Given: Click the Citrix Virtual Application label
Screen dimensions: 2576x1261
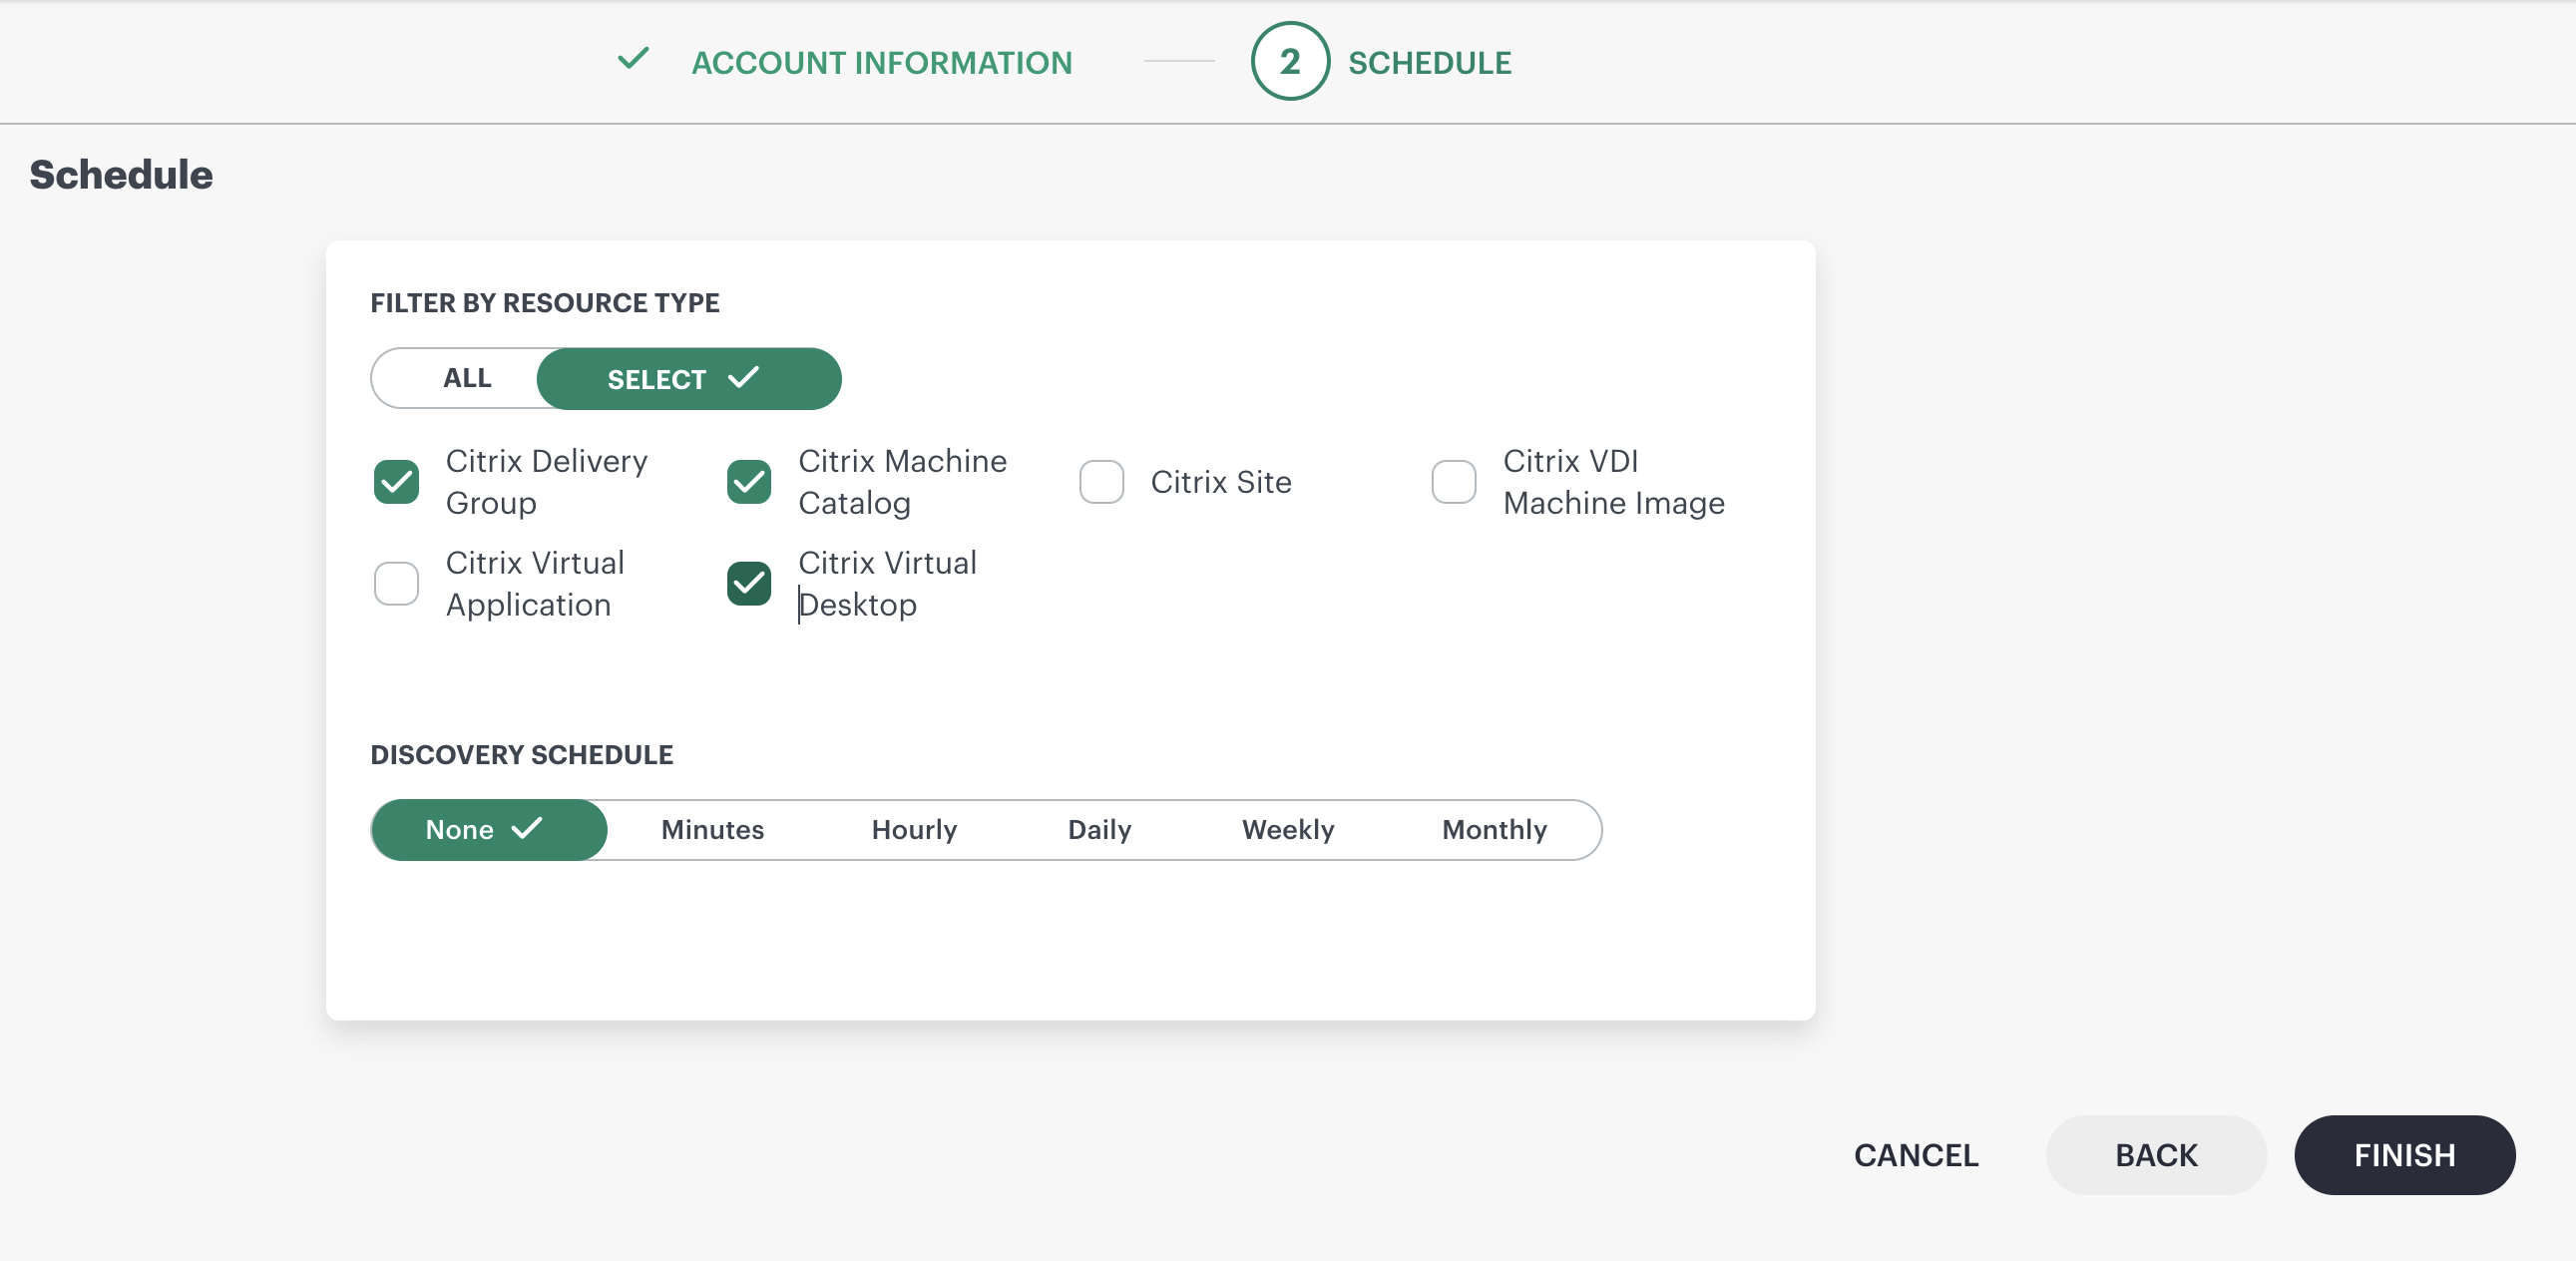Looking at the screenshot, I should (x=535, y=584).
